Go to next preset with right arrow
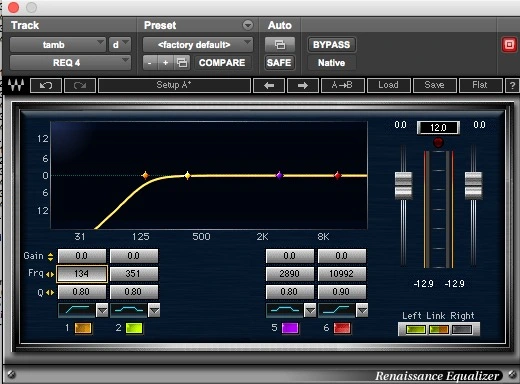The image size is (520, 384). tap(303, 85)
